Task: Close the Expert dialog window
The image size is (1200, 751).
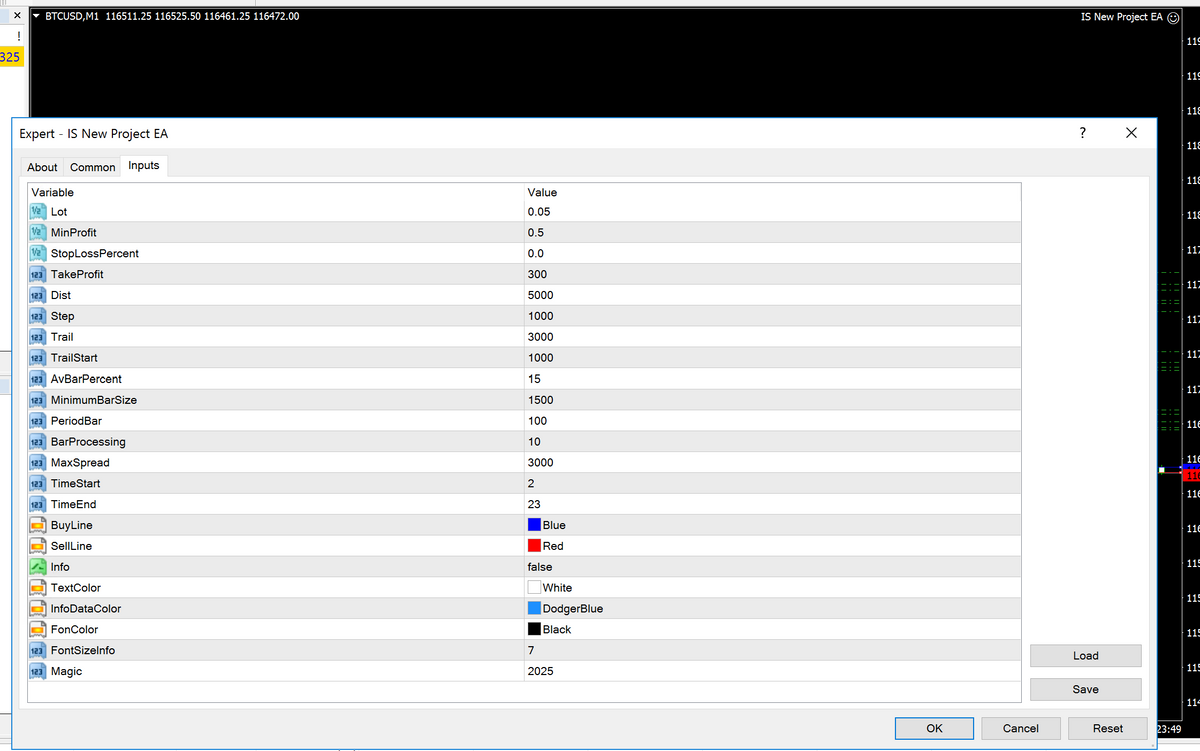Action: click(x=1131, y=133)
